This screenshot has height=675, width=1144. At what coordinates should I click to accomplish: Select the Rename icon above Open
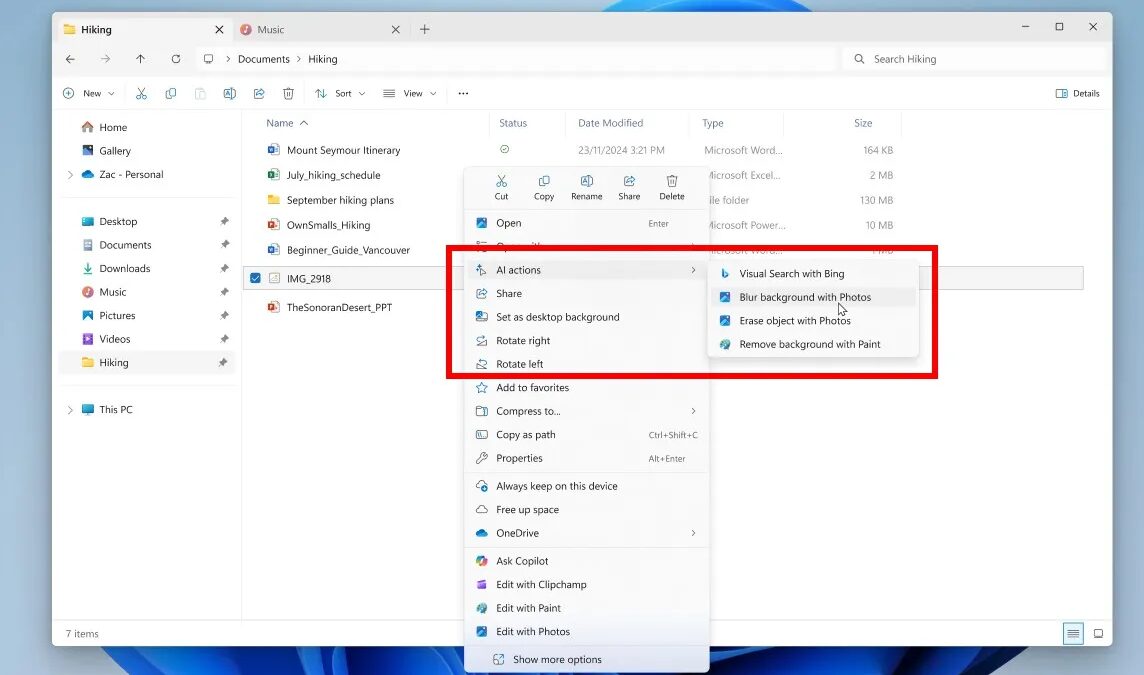click(x=586, y=182)
